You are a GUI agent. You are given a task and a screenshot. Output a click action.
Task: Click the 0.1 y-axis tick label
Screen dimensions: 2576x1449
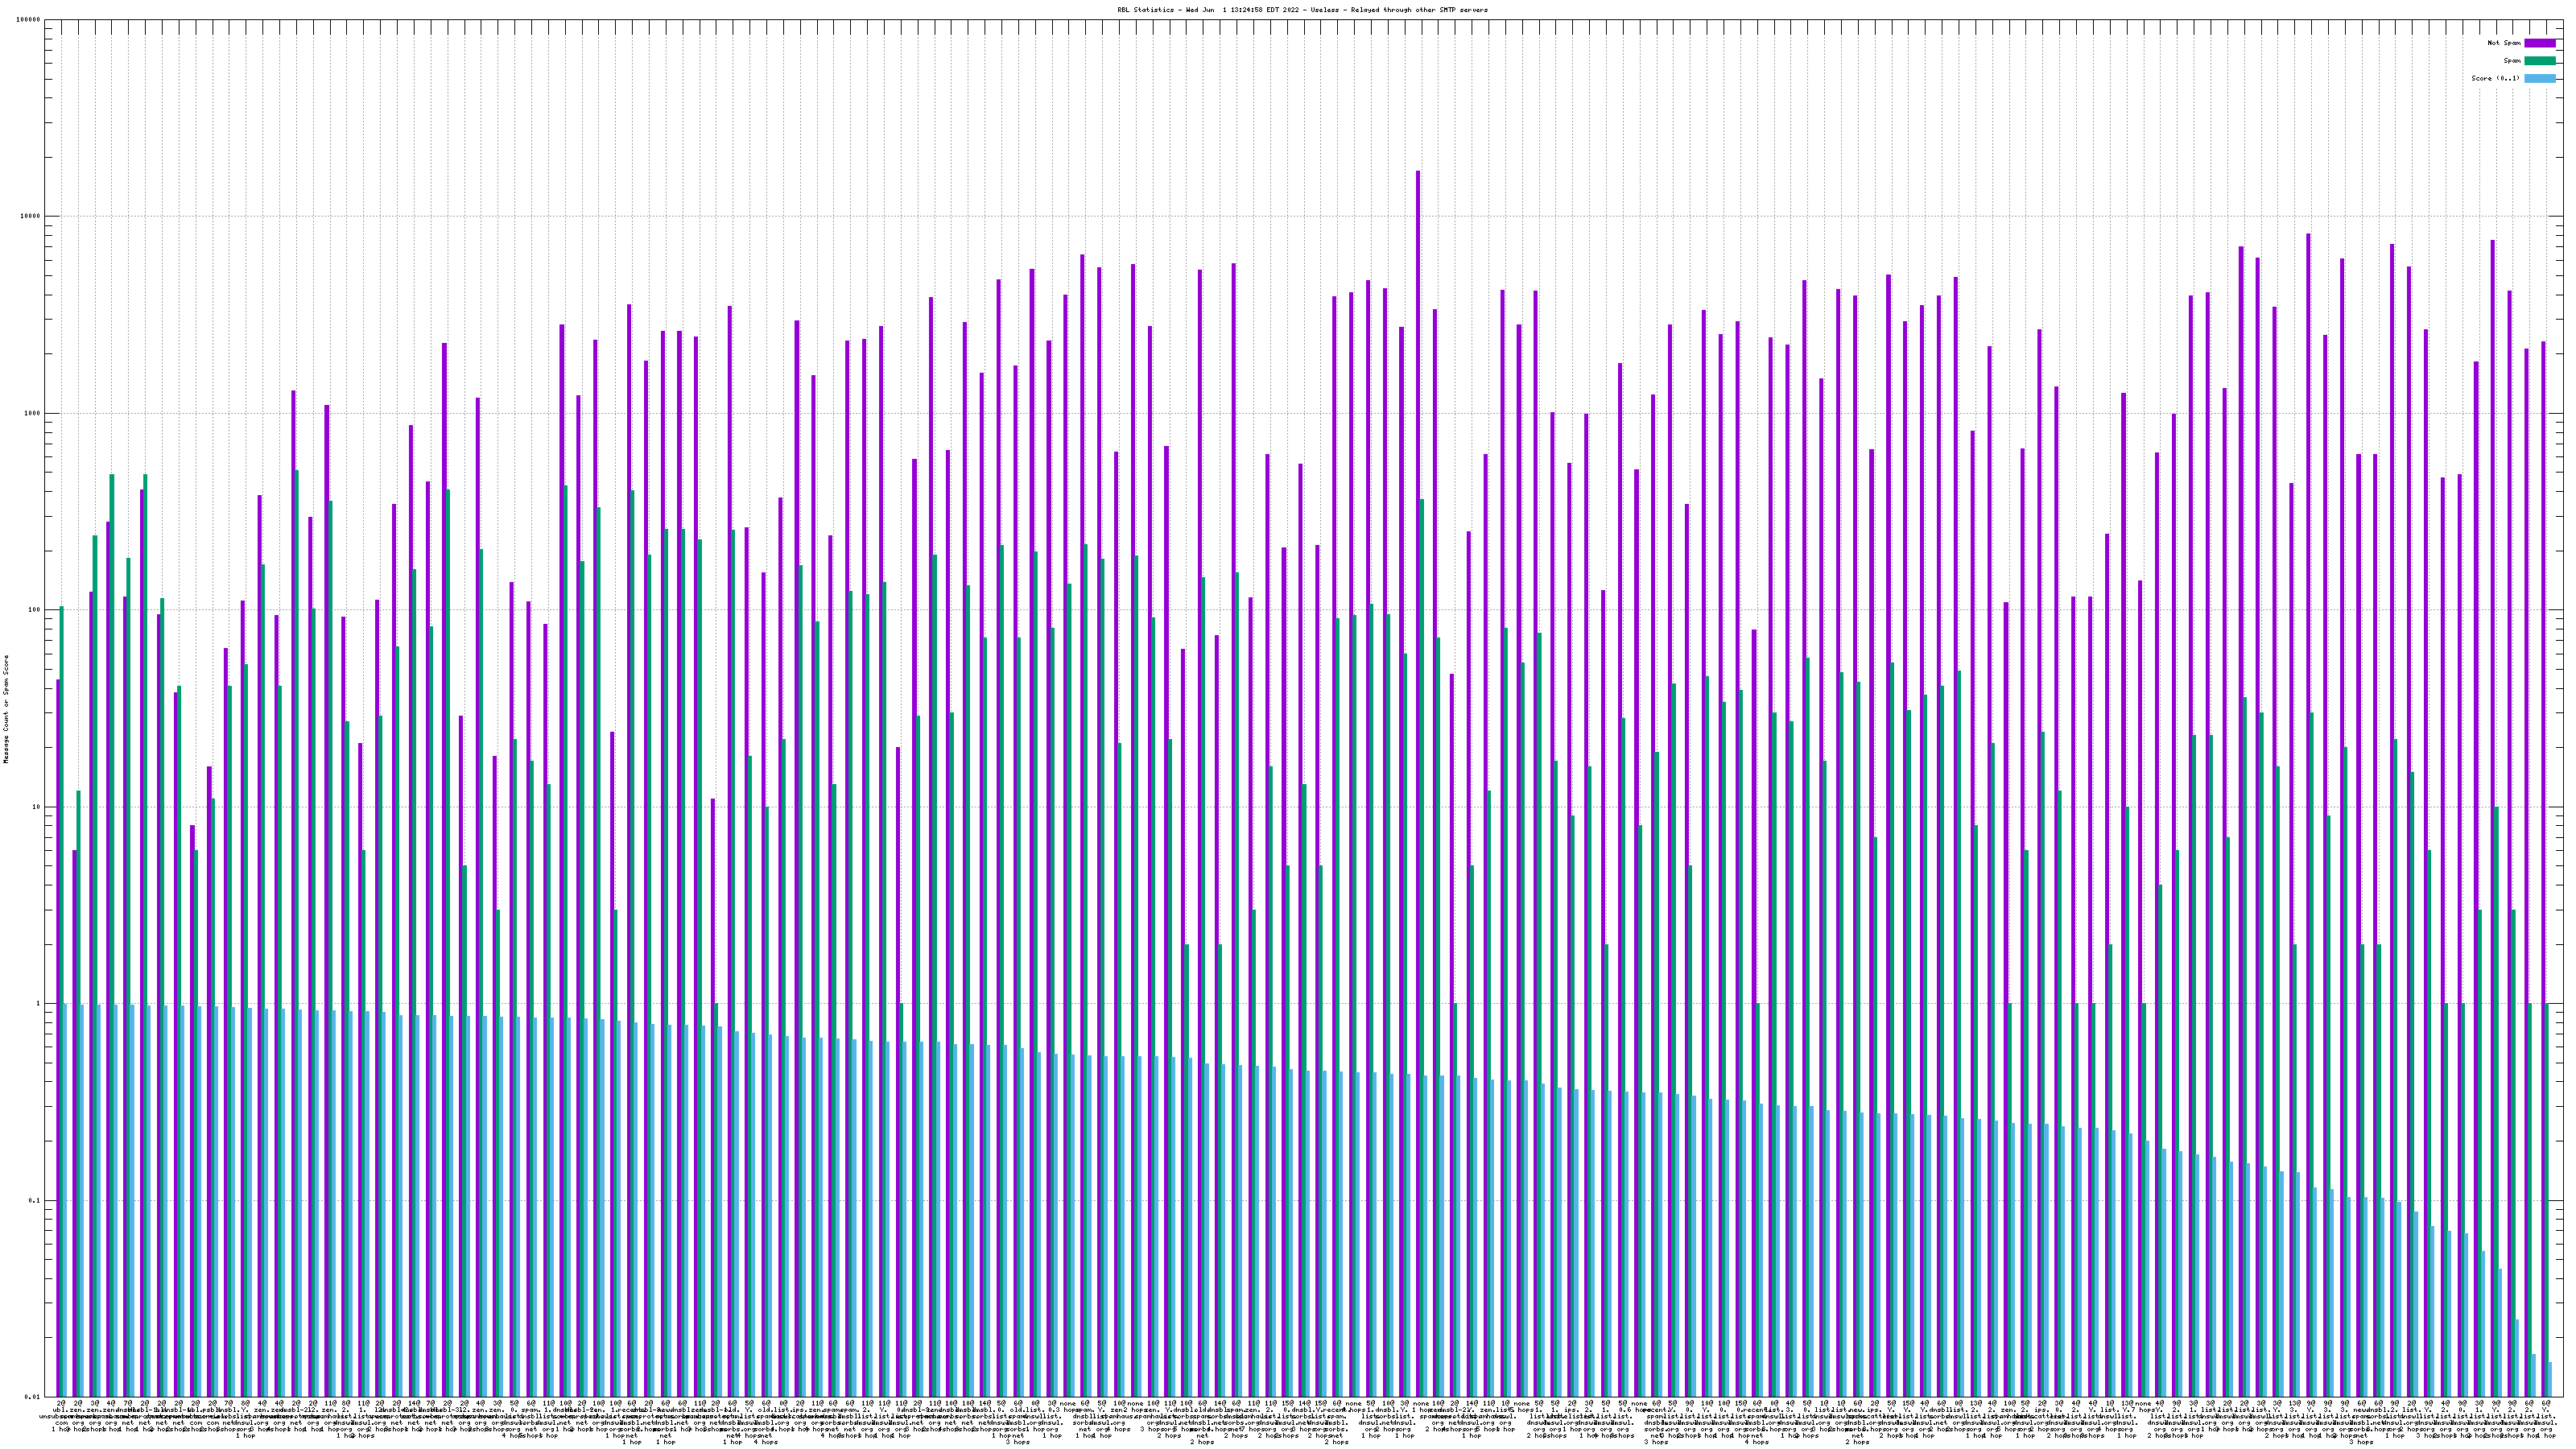pyautogui.click(x=35, y=1201)
